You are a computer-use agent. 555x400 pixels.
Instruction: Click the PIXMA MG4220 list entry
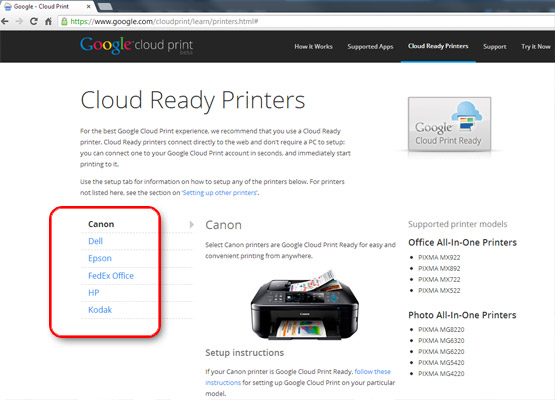[x=441, y=373]
